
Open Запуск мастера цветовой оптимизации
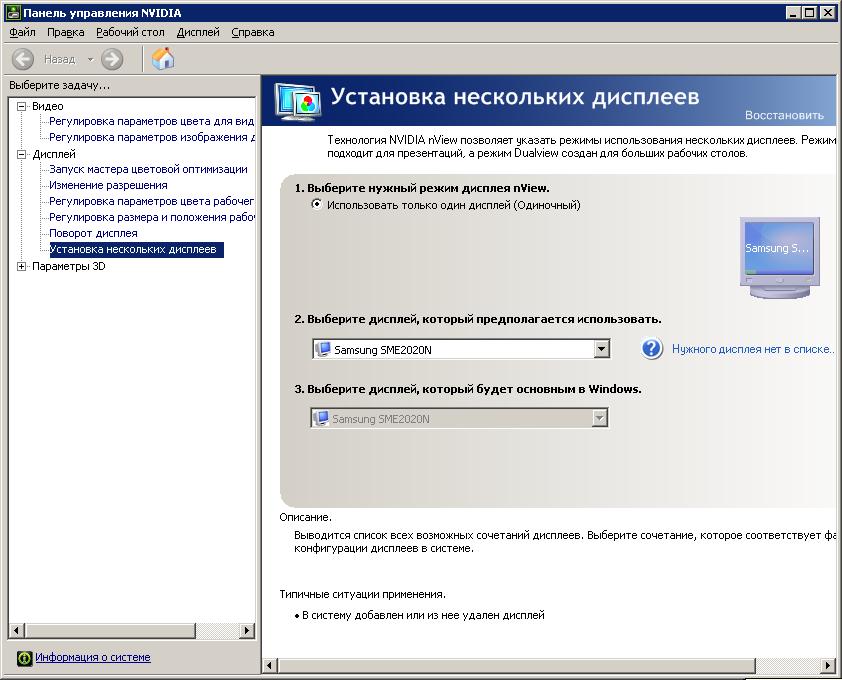[x=148, y=169]
